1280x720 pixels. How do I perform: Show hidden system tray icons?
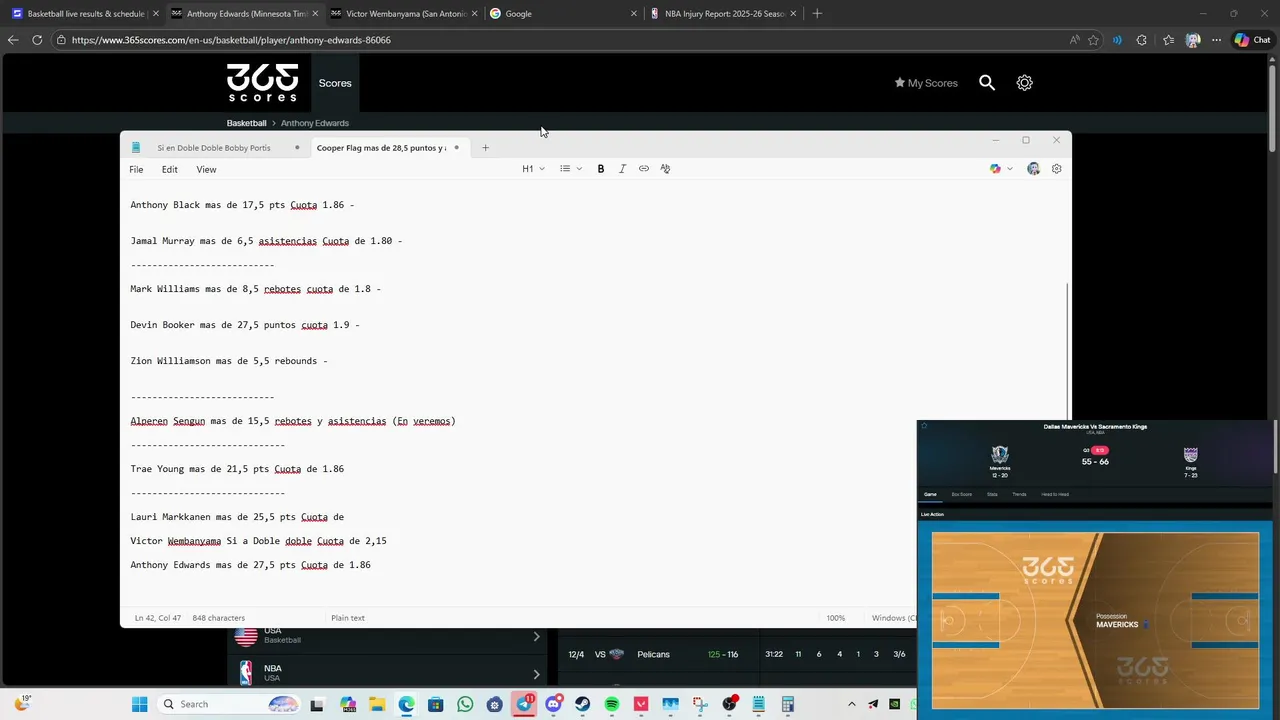coord(852,704)
